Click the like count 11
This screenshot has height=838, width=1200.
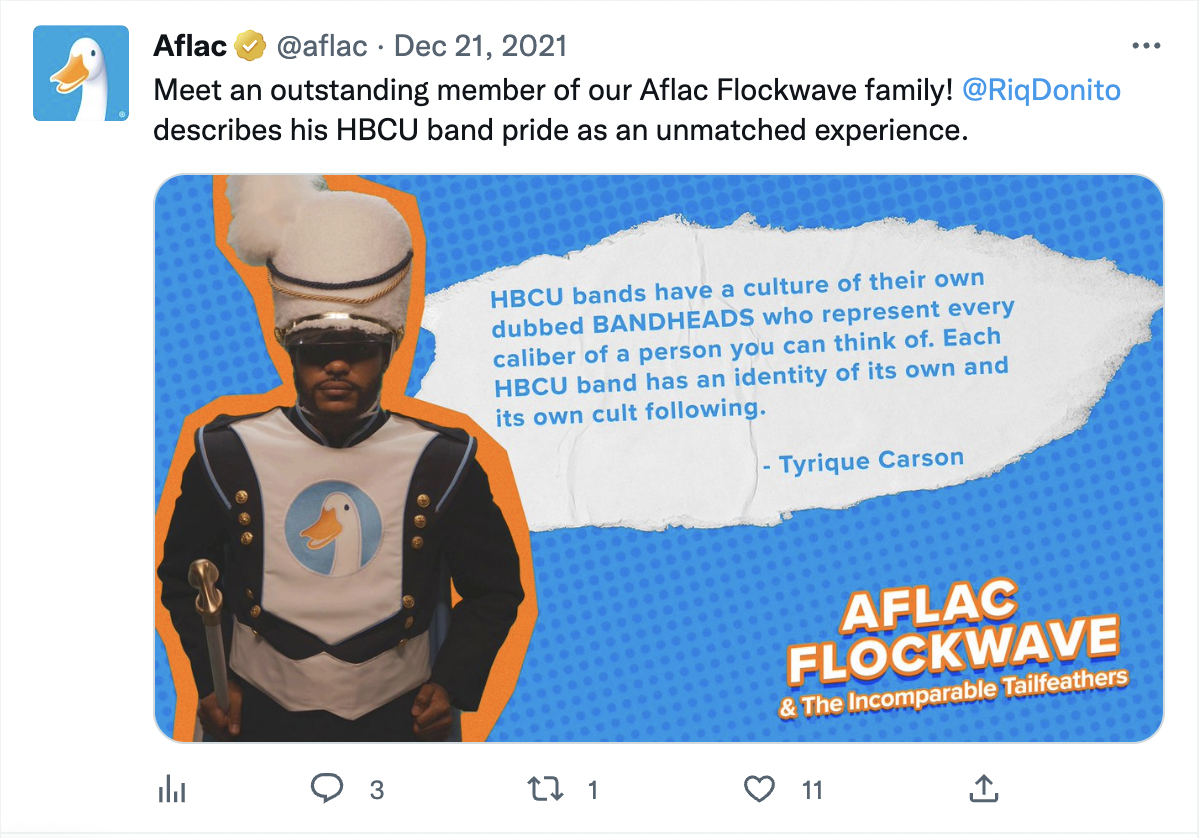coord(812,791)
